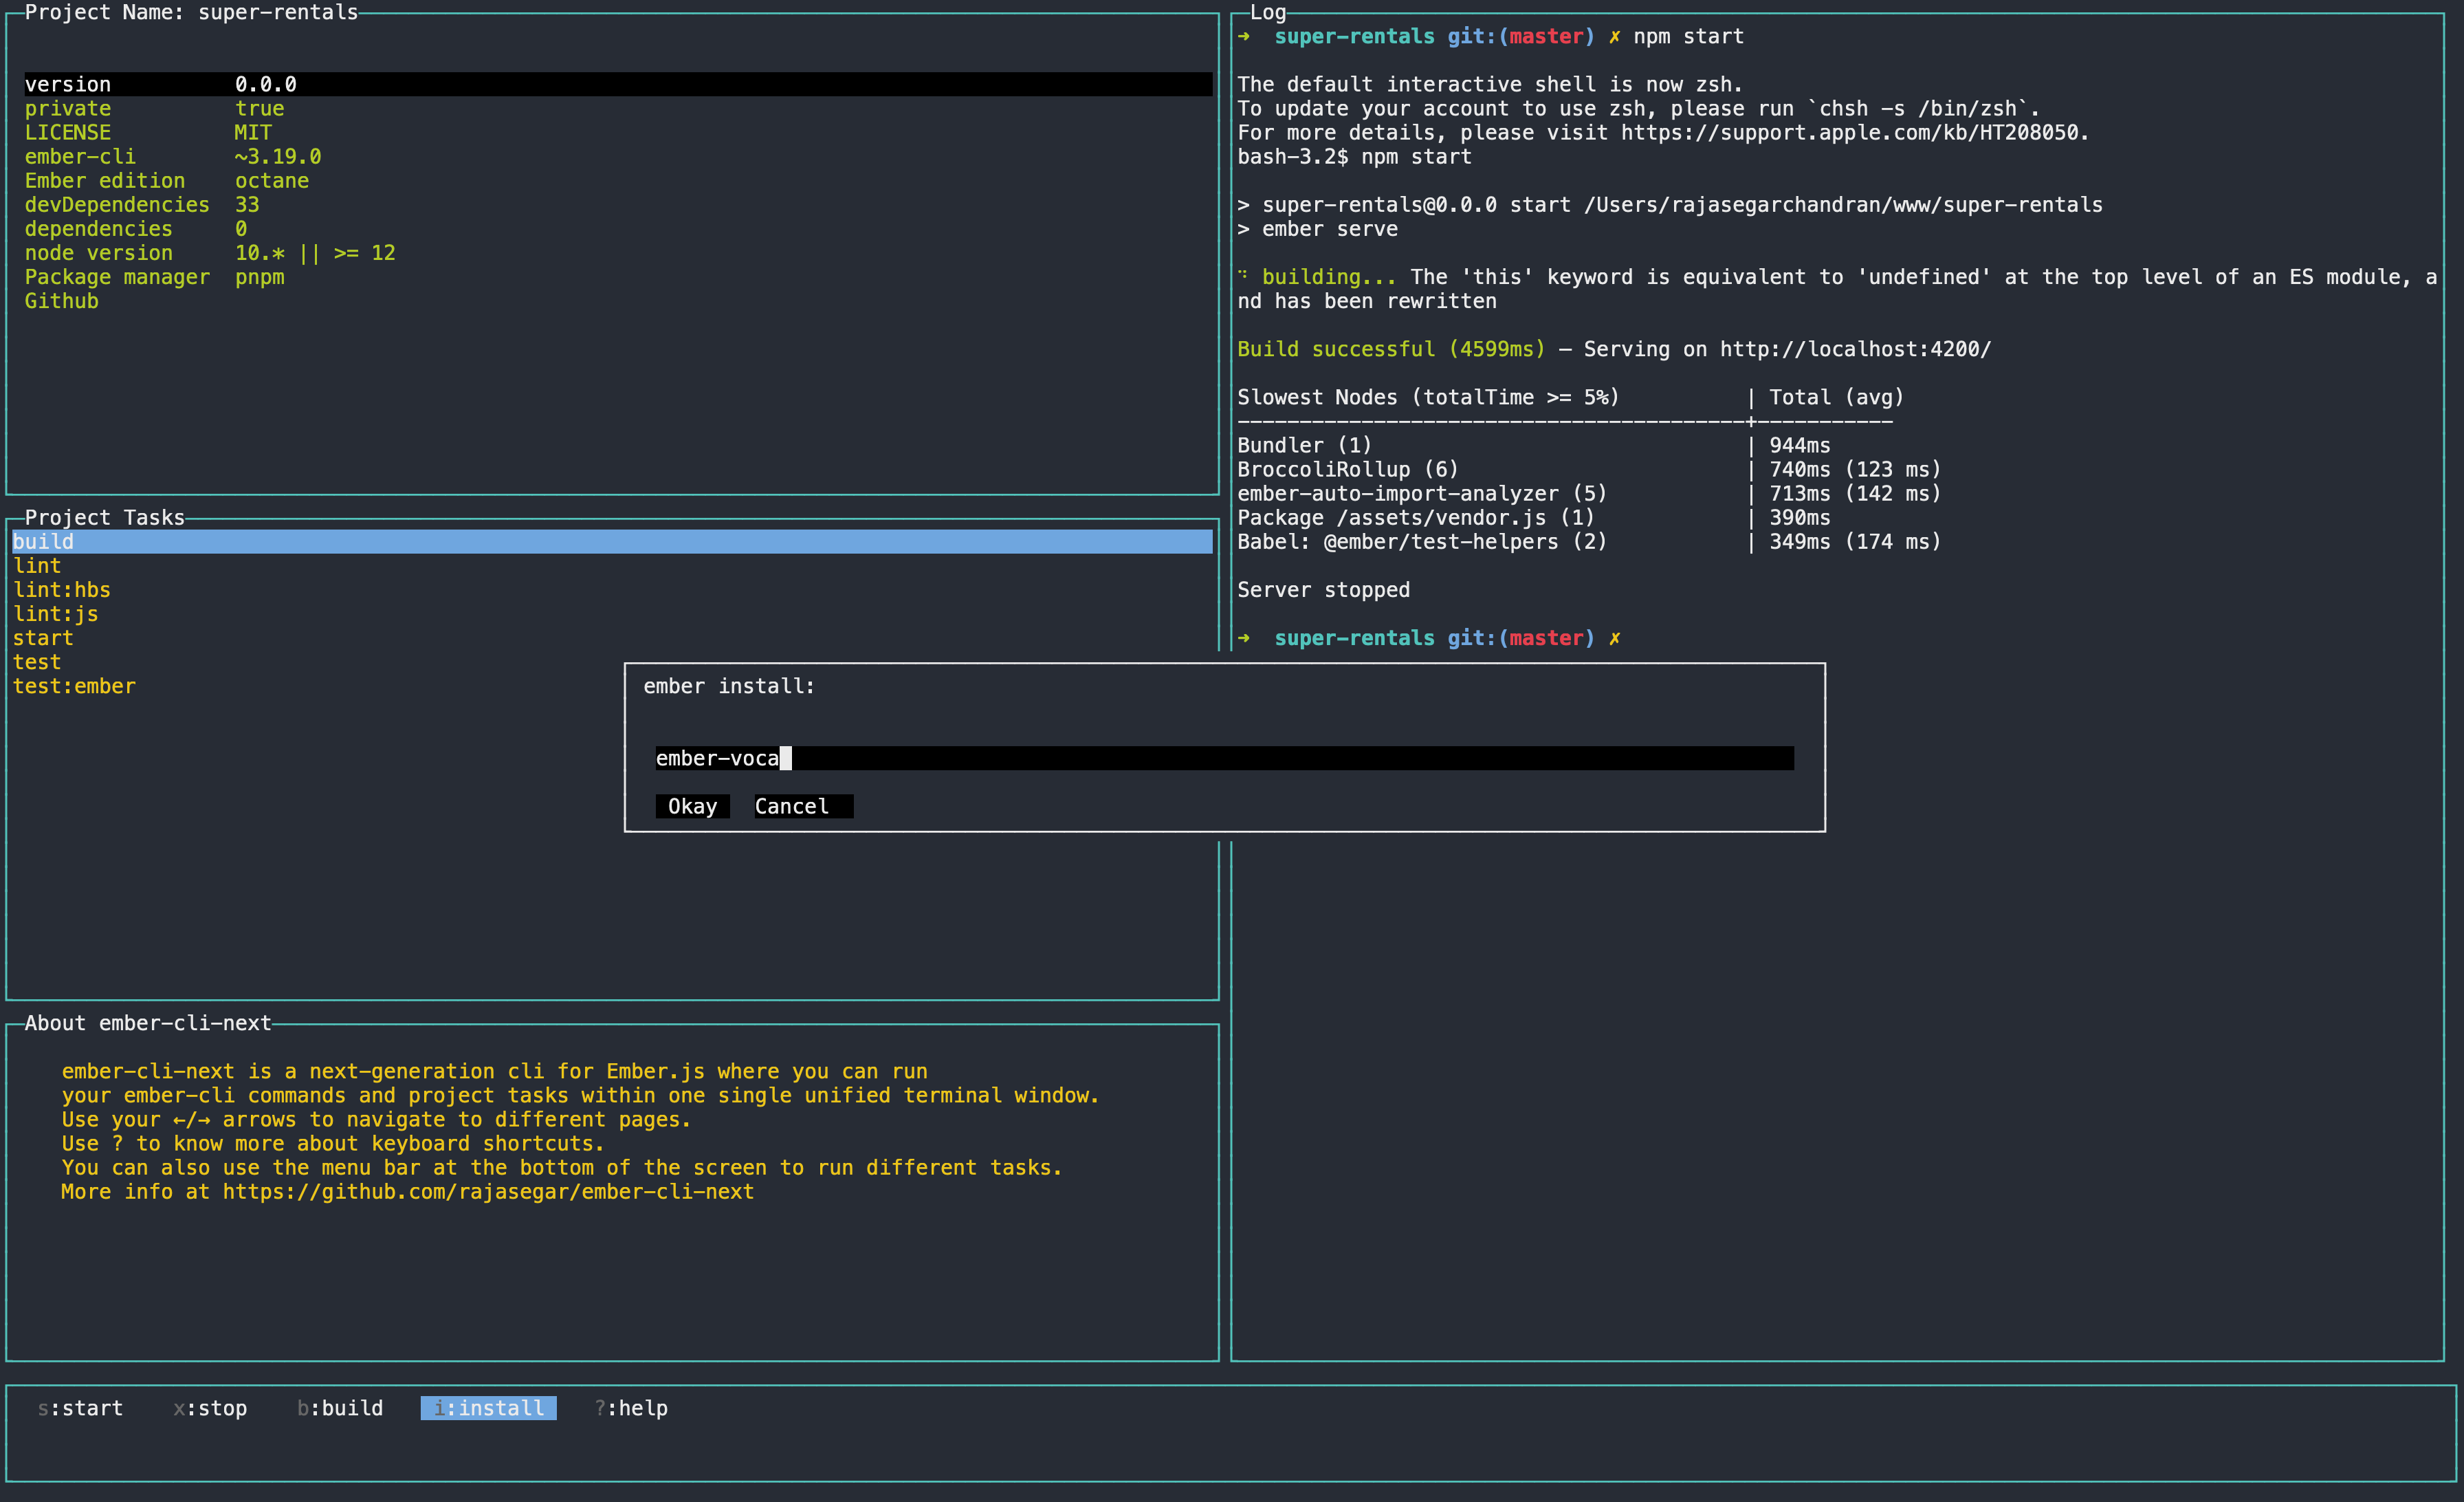Select the build task in Project Tasks
Viewport: 2464px width, 1502px height.
point(43,542)
